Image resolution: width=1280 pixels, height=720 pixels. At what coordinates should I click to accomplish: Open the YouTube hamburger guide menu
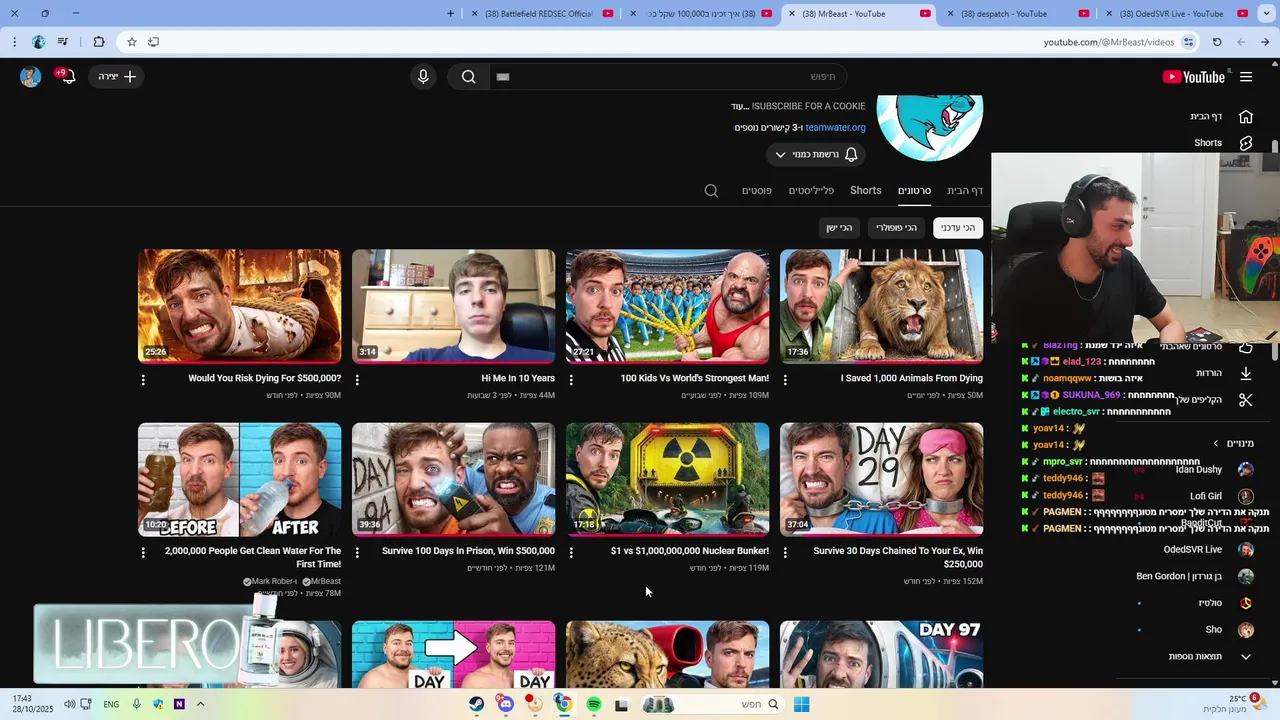click(1246, 77)
